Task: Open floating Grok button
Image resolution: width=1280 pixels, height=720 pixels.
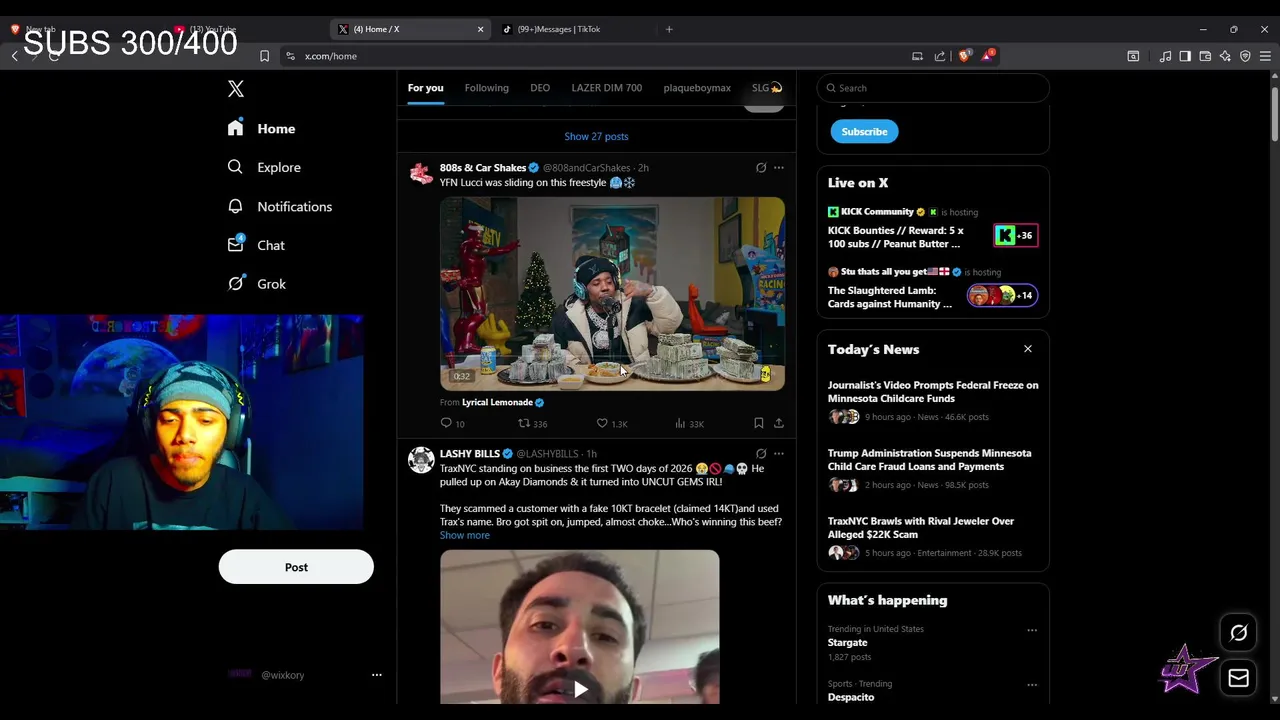Action: pos(1239,633)
